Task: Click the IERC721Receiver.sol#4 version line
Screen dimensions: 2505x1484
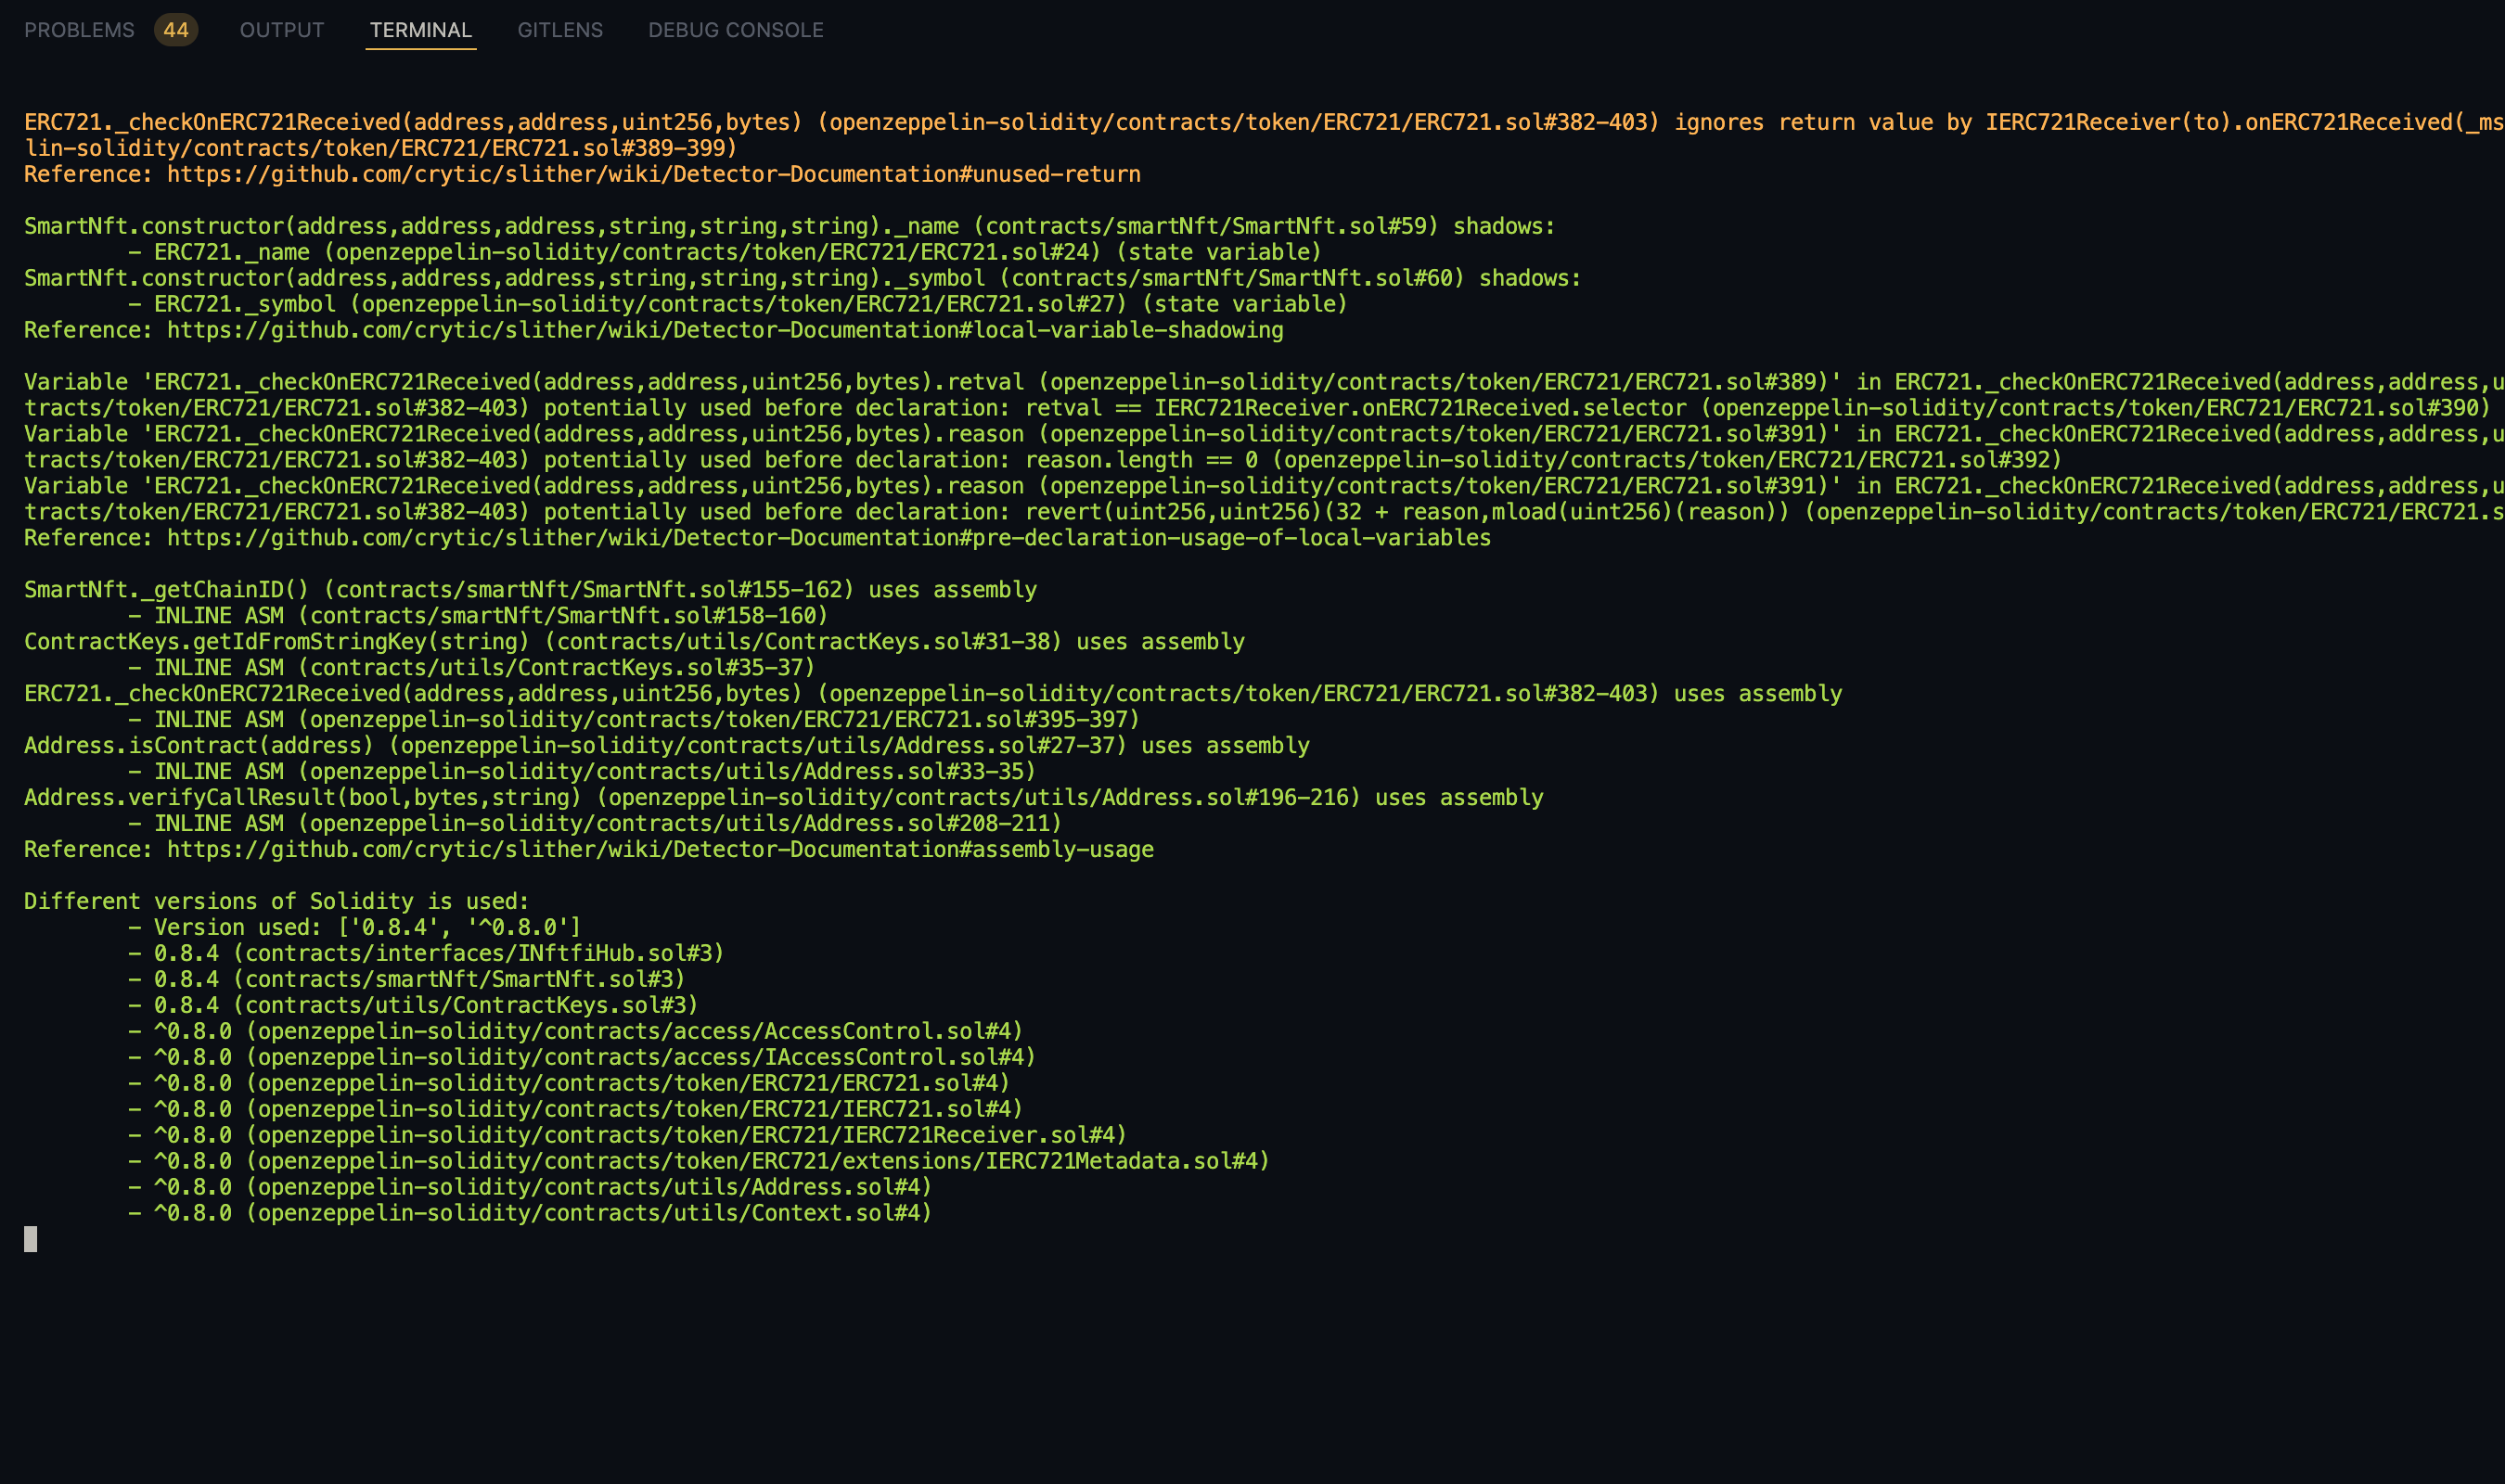Action: point(628,1136)
